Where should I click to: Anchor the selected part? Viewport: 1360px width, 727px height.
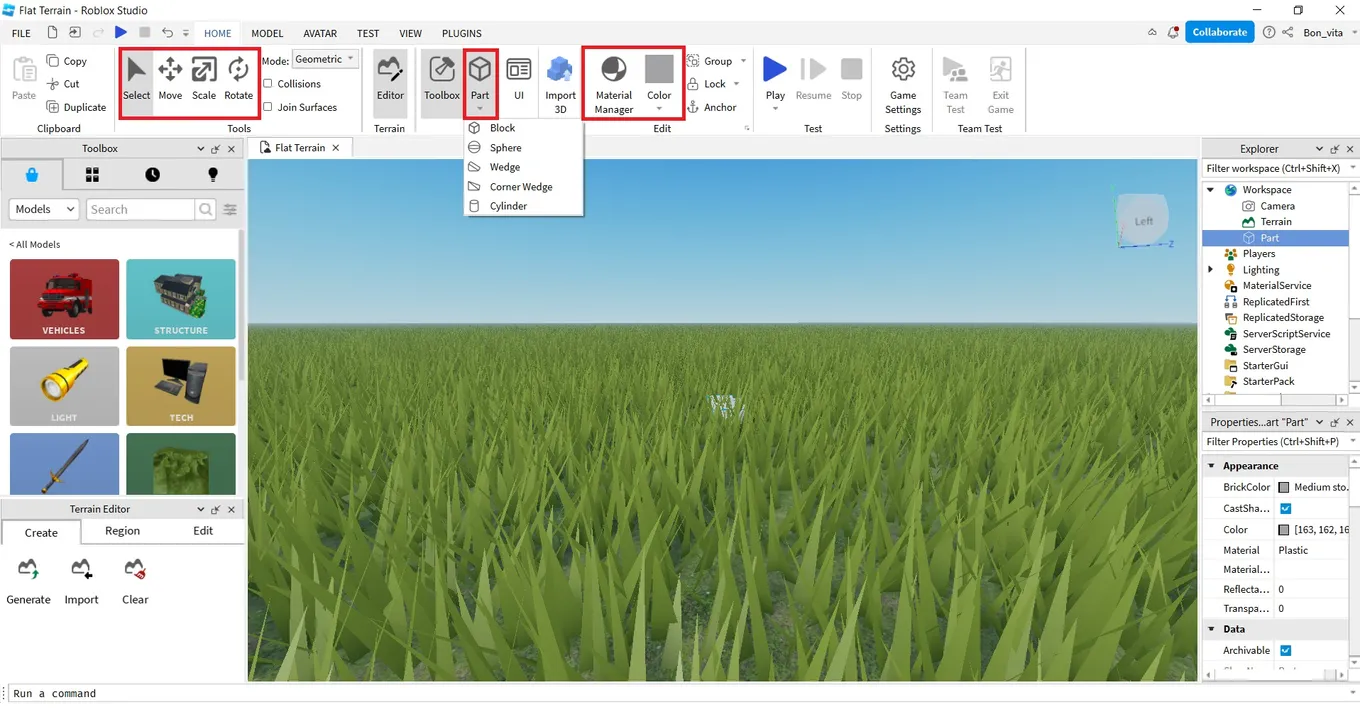click(x=712, y=107)
